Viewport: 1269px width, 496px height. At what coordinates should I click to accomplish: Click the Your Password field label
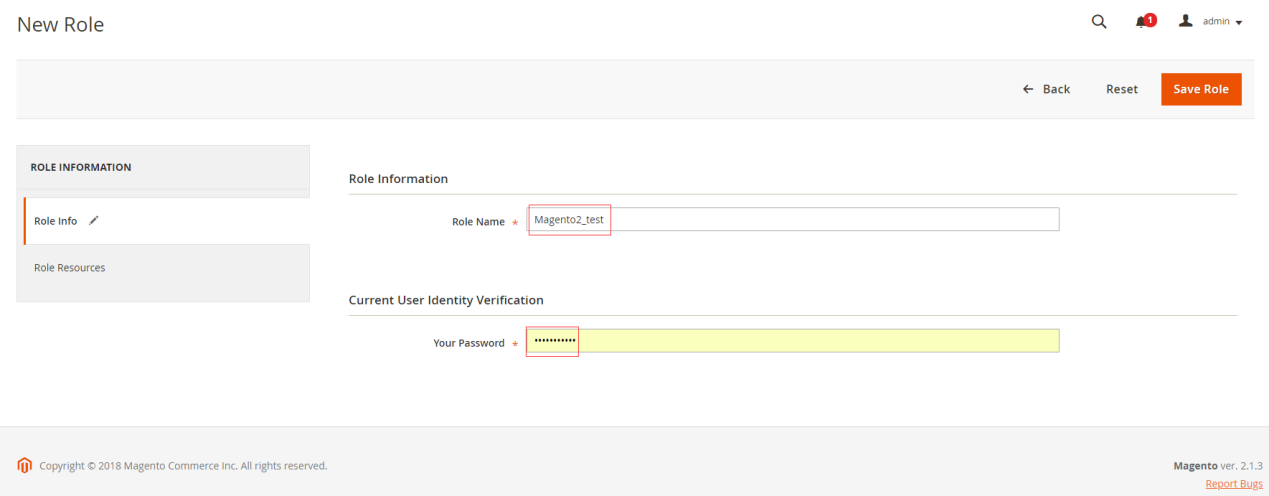tap(468, 343)
